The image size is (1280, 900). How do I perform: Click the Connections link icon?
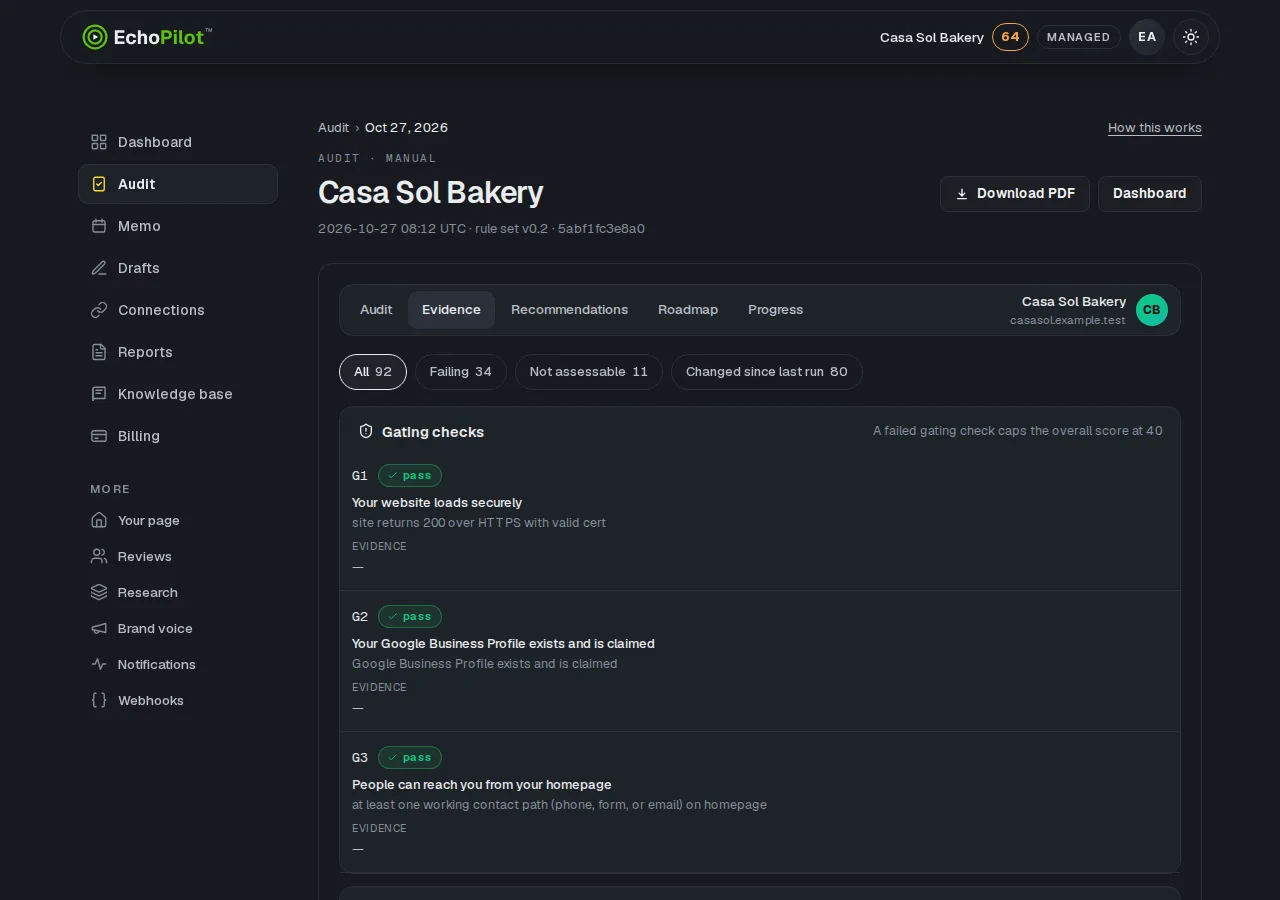pyautogui.click(x=99, y=310)
